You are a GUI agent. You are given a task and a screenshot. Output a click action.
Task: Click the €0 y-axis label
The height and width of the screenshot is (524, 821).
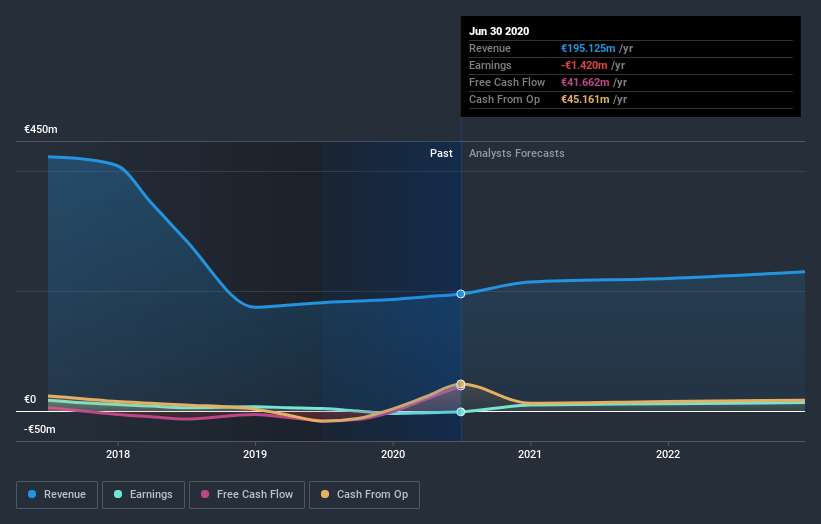tap(30, 399)
